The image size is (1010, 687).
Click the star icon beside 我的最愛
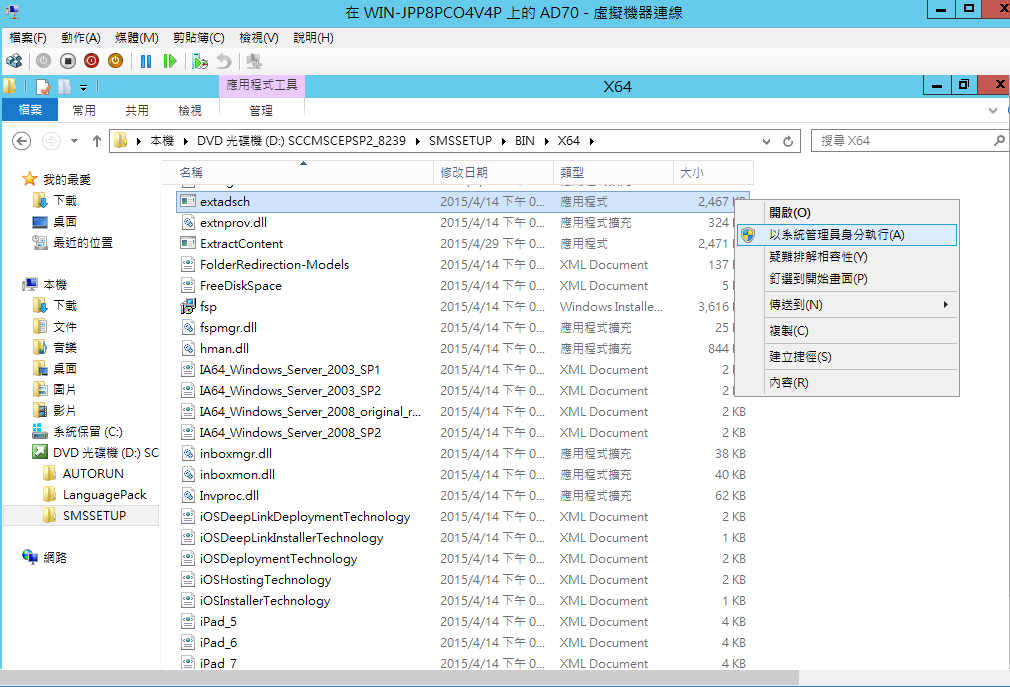(30, 179)
